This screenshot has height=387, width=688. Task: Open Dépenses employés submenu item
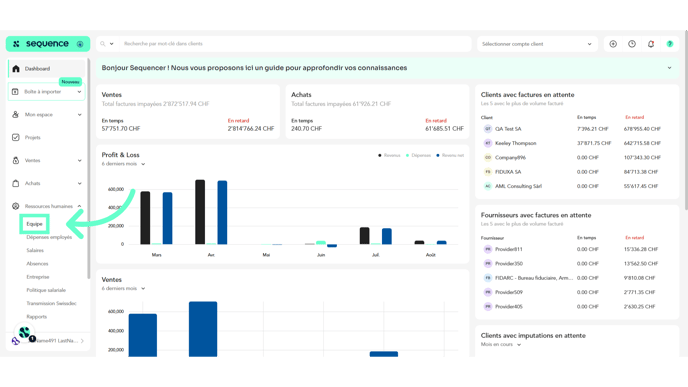[x=49, y=237]
